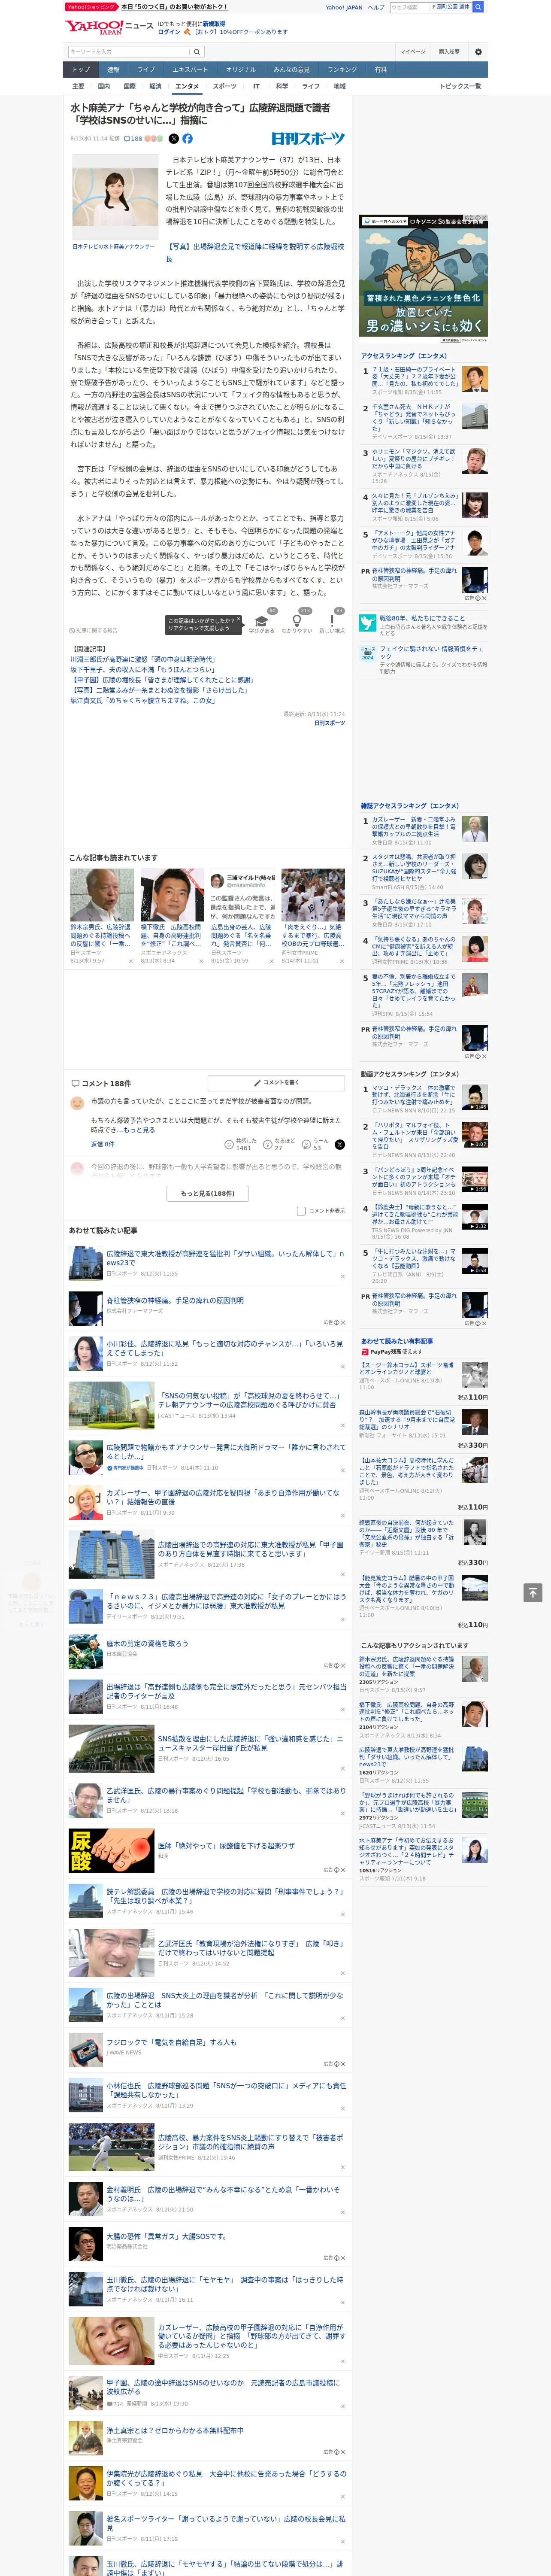Image resolution: width=551 pixels, height=2576 pixels.
Task: Select the エキスパート navigation tab
Action: [190, 70]
